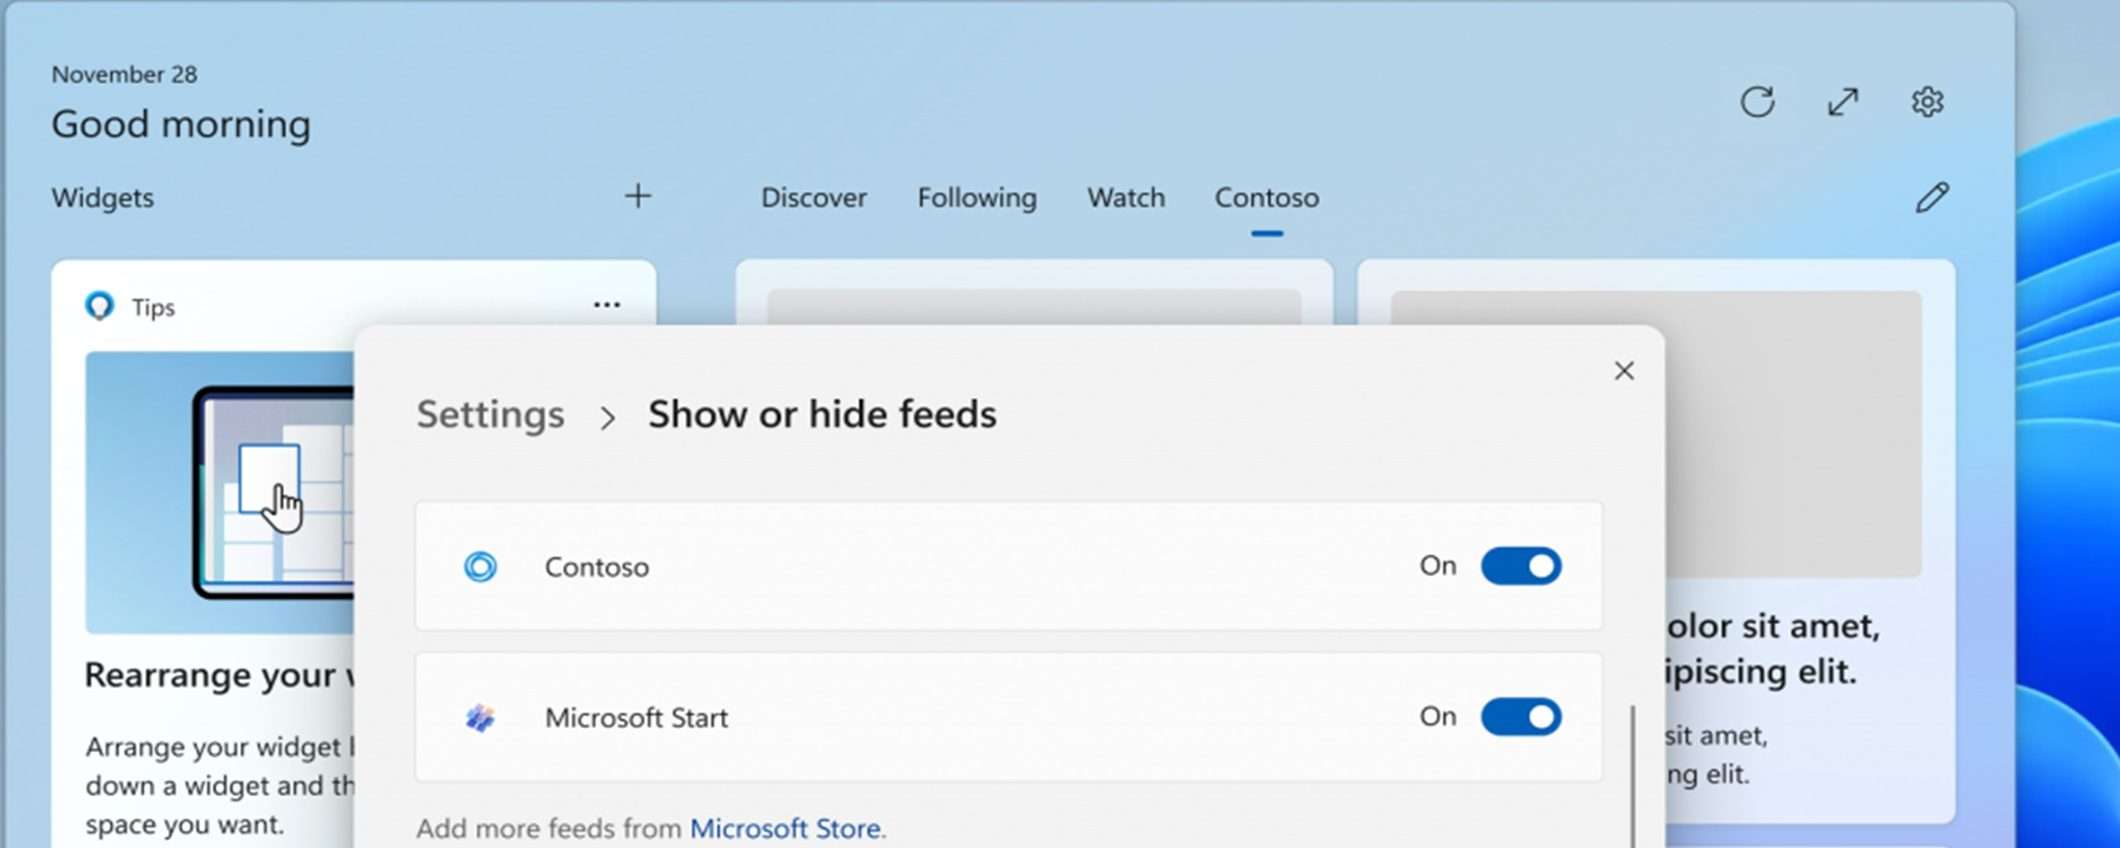Click the refresh feeds icon
Image resolution: width=2120 pixels, height=848 pixels.
[x=1757, y=102]
